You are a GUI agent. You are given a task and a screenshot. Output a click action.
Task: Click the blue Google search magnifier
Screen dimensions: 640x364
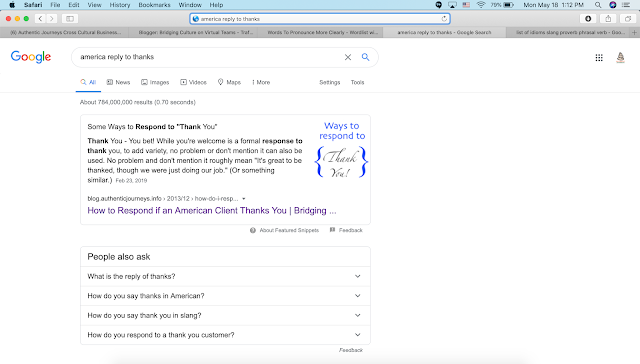pos(365,57)
